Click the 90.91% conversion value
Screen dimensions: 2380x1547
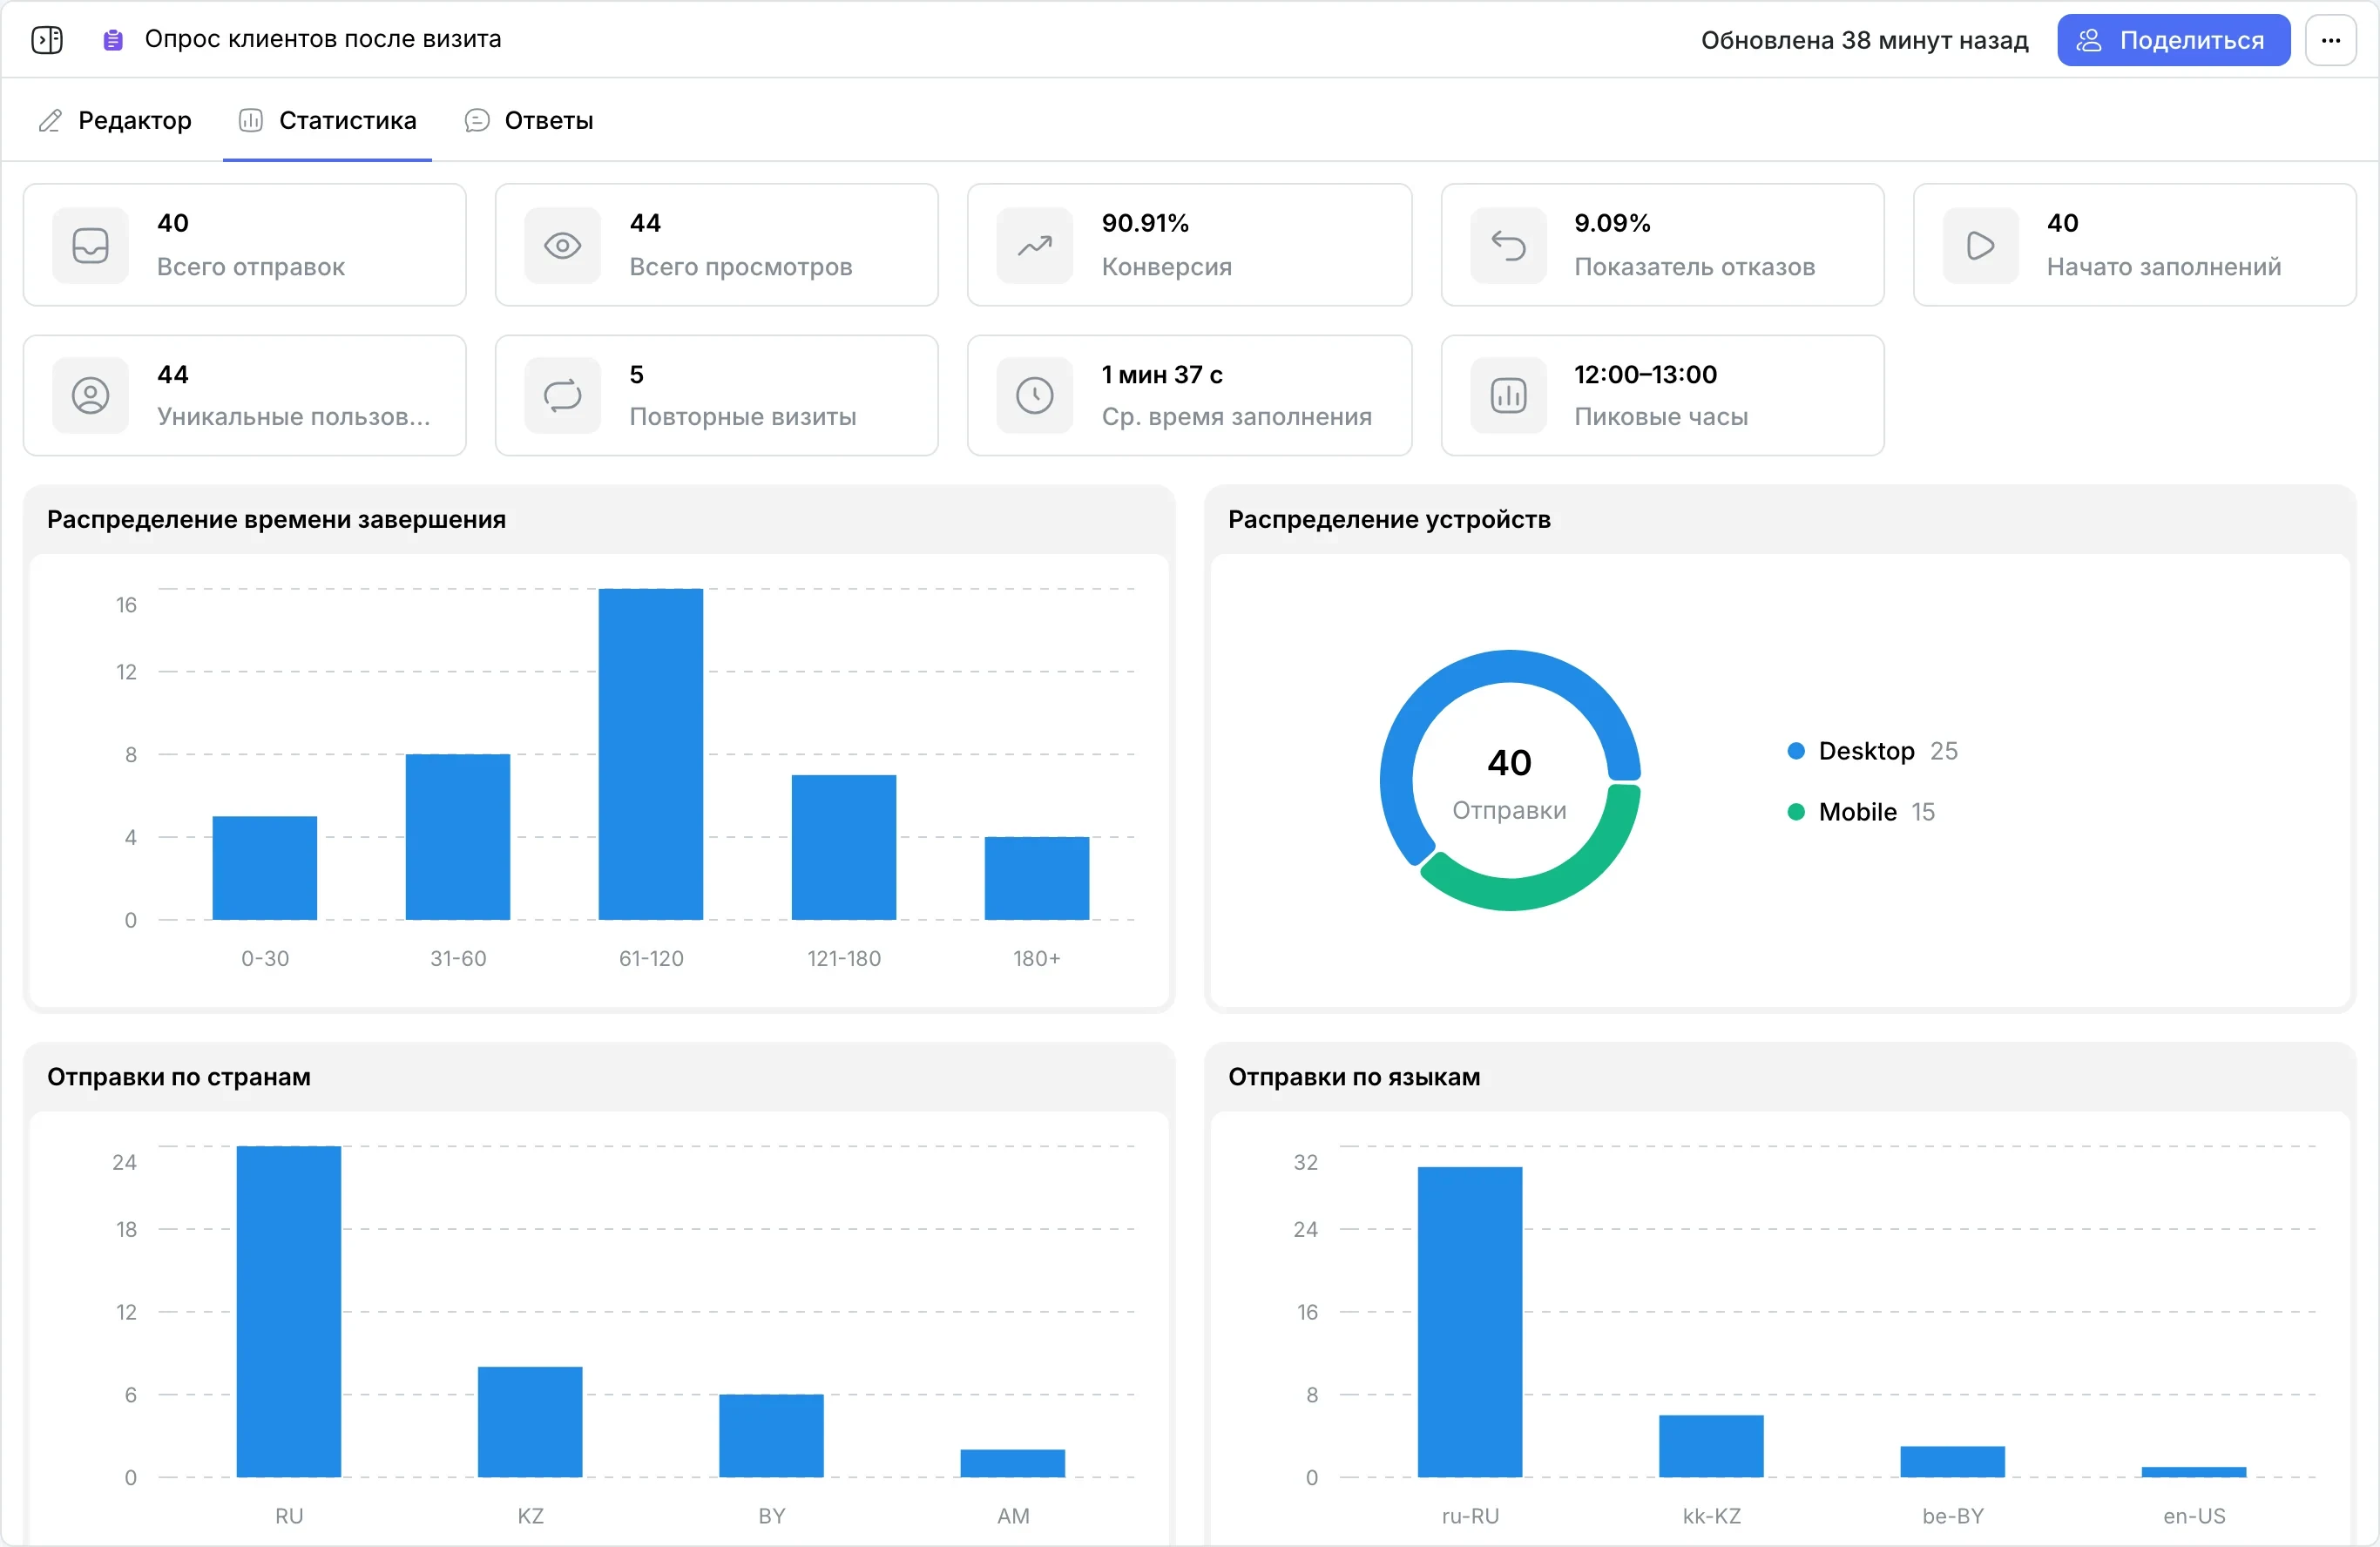point(1145,223)
